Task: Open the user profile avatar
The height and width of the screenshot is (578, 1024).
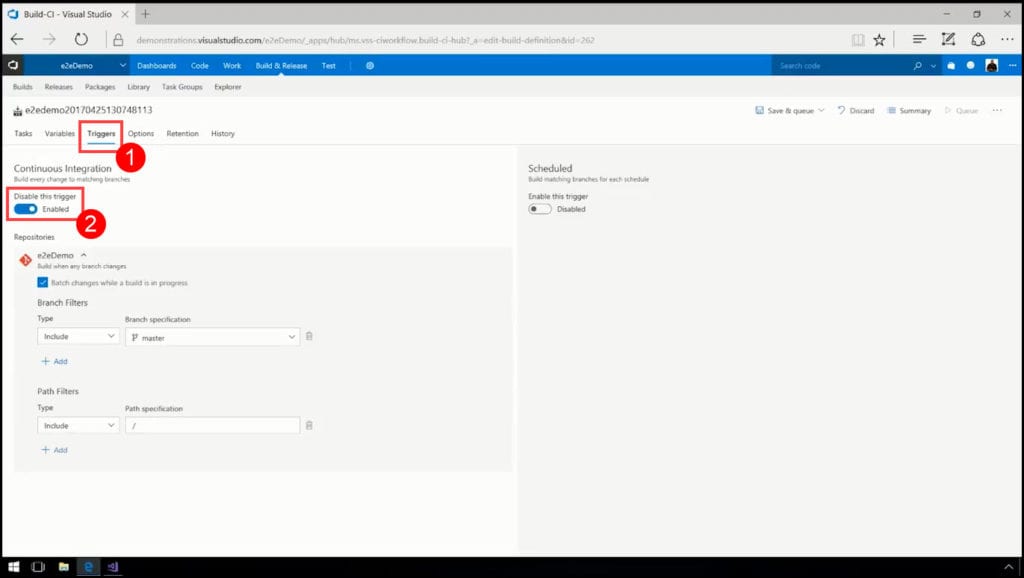Action: (x=991, y=65)
